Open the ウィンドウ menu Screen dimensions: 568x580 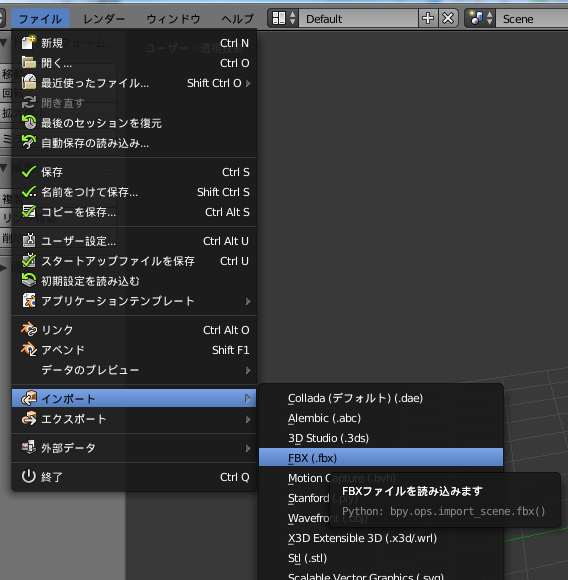click(173, 18)
